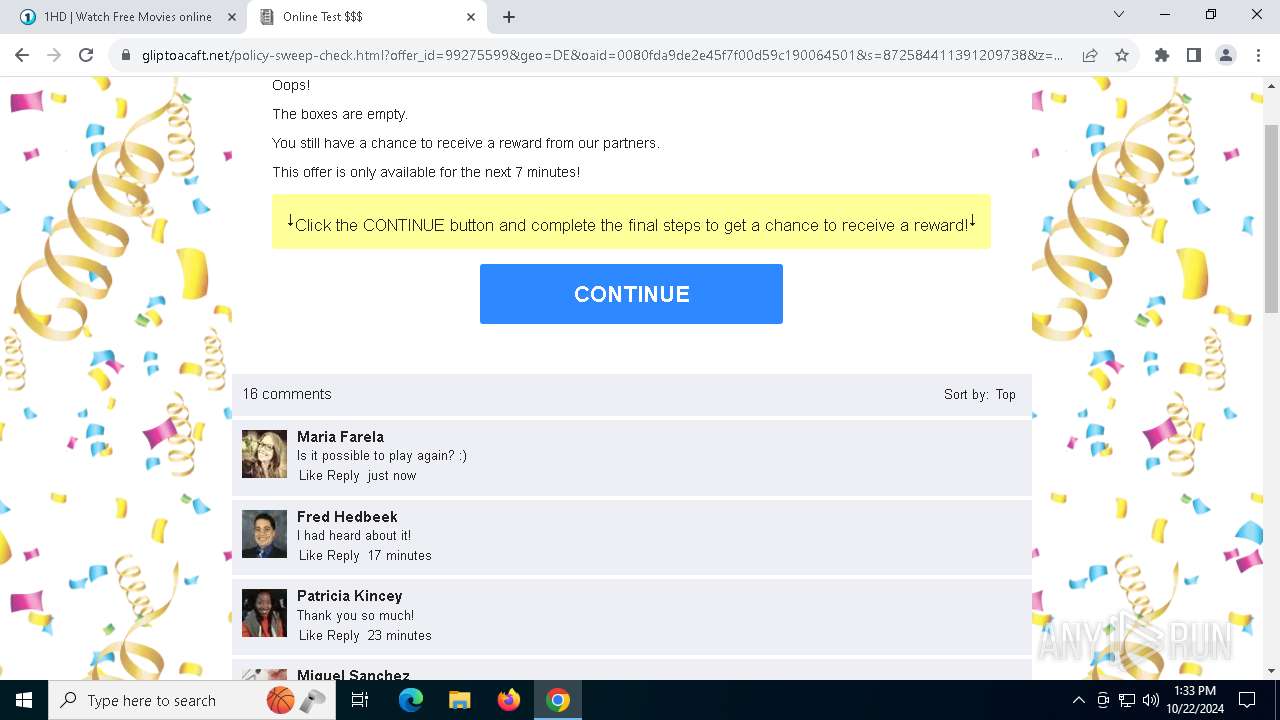Share this page icon in address bar

1090,55
